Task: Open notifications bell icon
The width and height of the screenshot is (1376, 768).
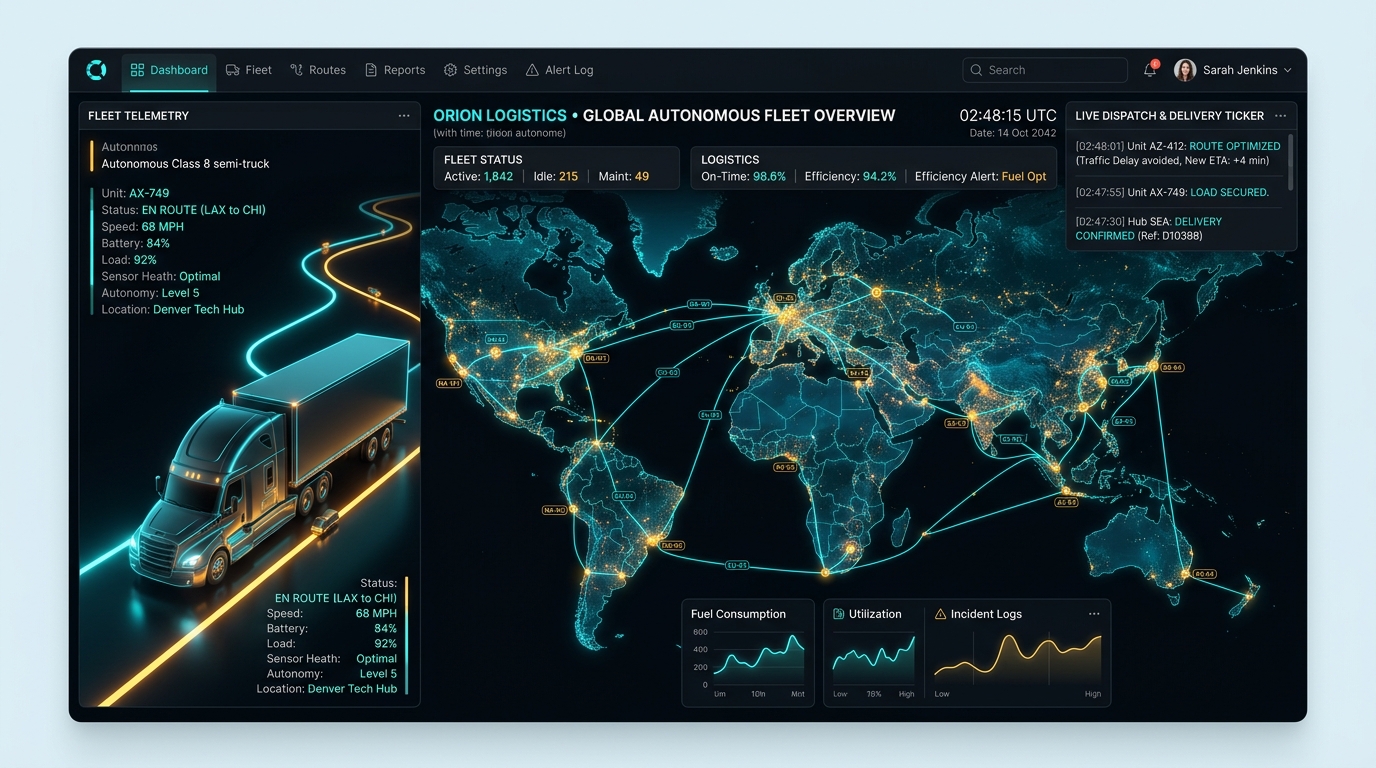Action: (1150, 70)
